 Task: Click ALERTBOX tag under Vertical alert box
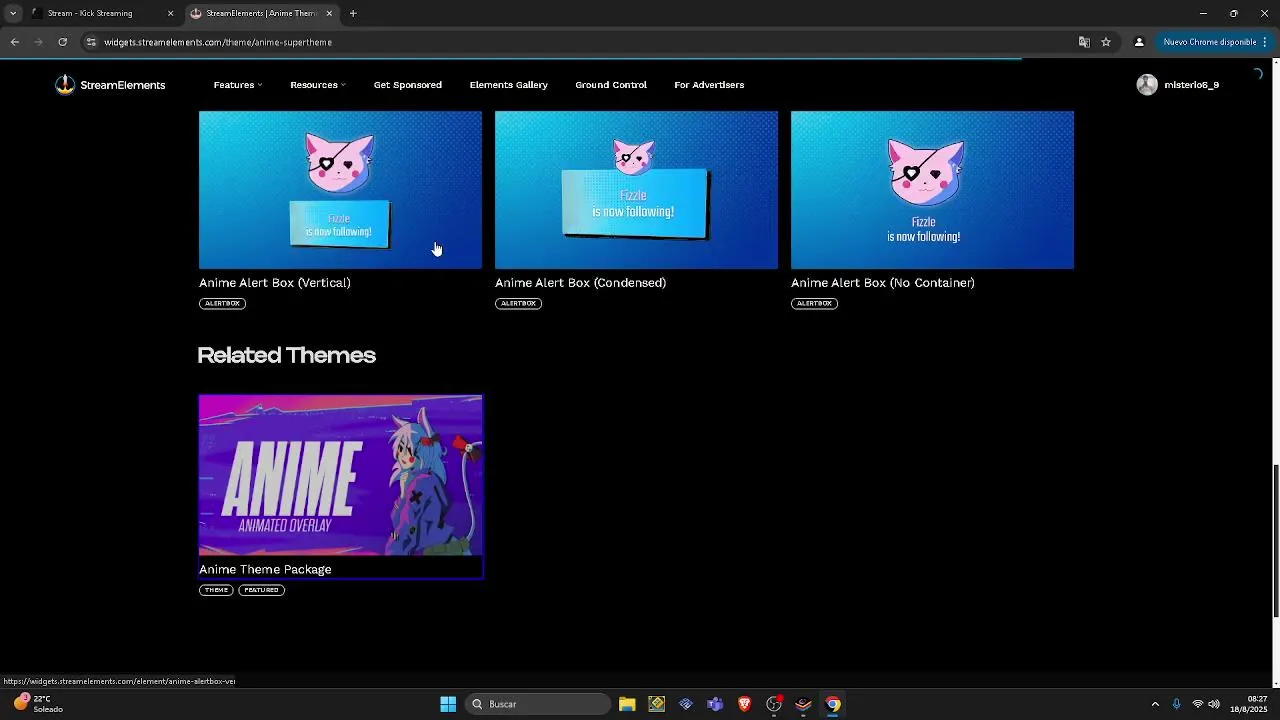point(222,303)
